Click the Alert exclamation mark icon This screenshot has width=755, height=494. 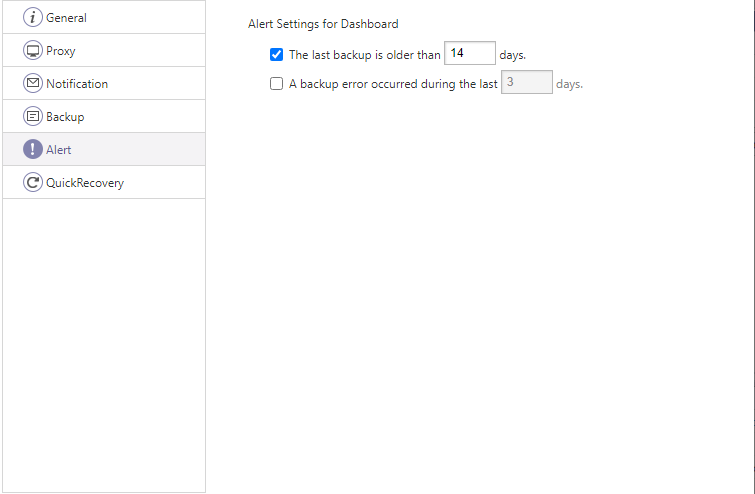point(33,150)
